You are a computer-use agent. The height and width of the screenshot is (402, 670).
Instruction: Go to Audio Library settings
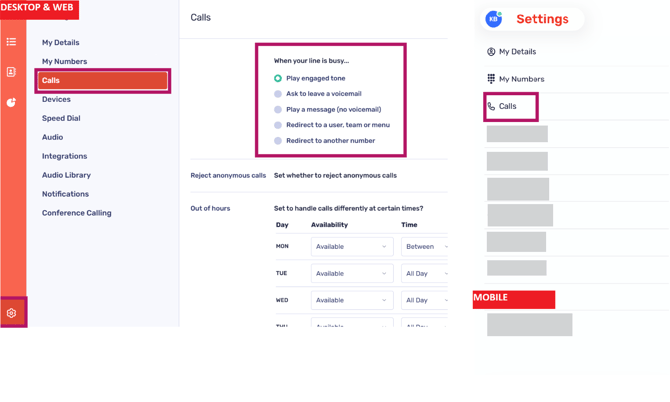click(x=66, y=175)
